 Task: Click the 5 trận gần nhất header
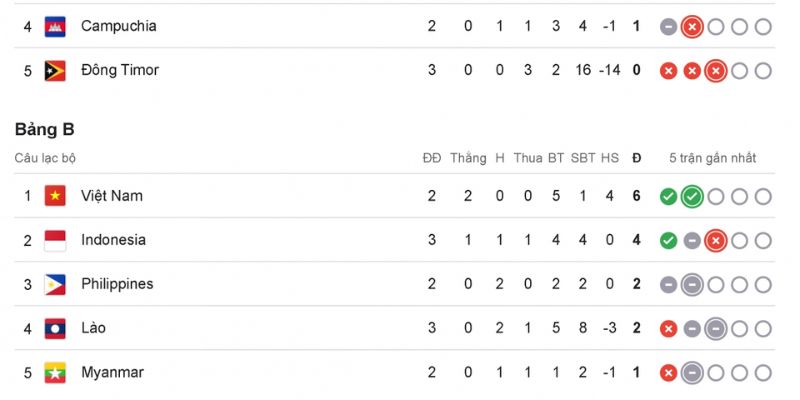(x=713, y=158)
